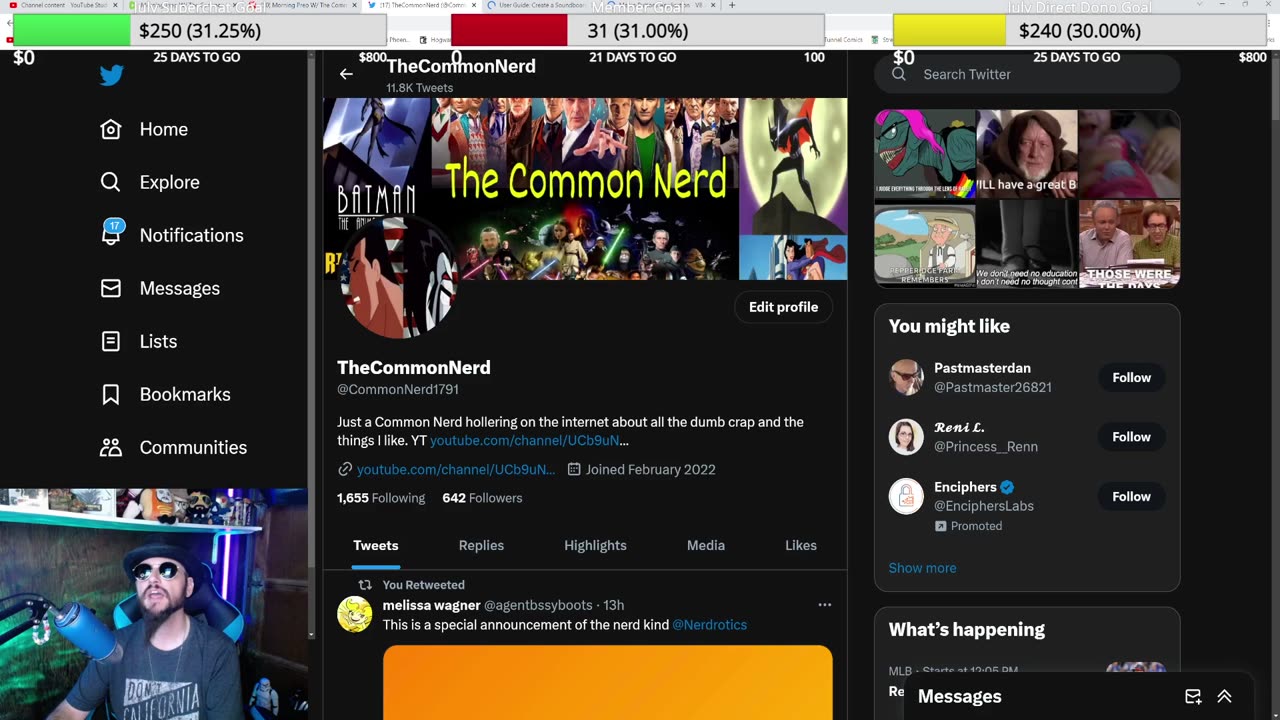Open the youtube.com/channel website link
Viewport: 1280px width, 720px height.
(455, 469)
